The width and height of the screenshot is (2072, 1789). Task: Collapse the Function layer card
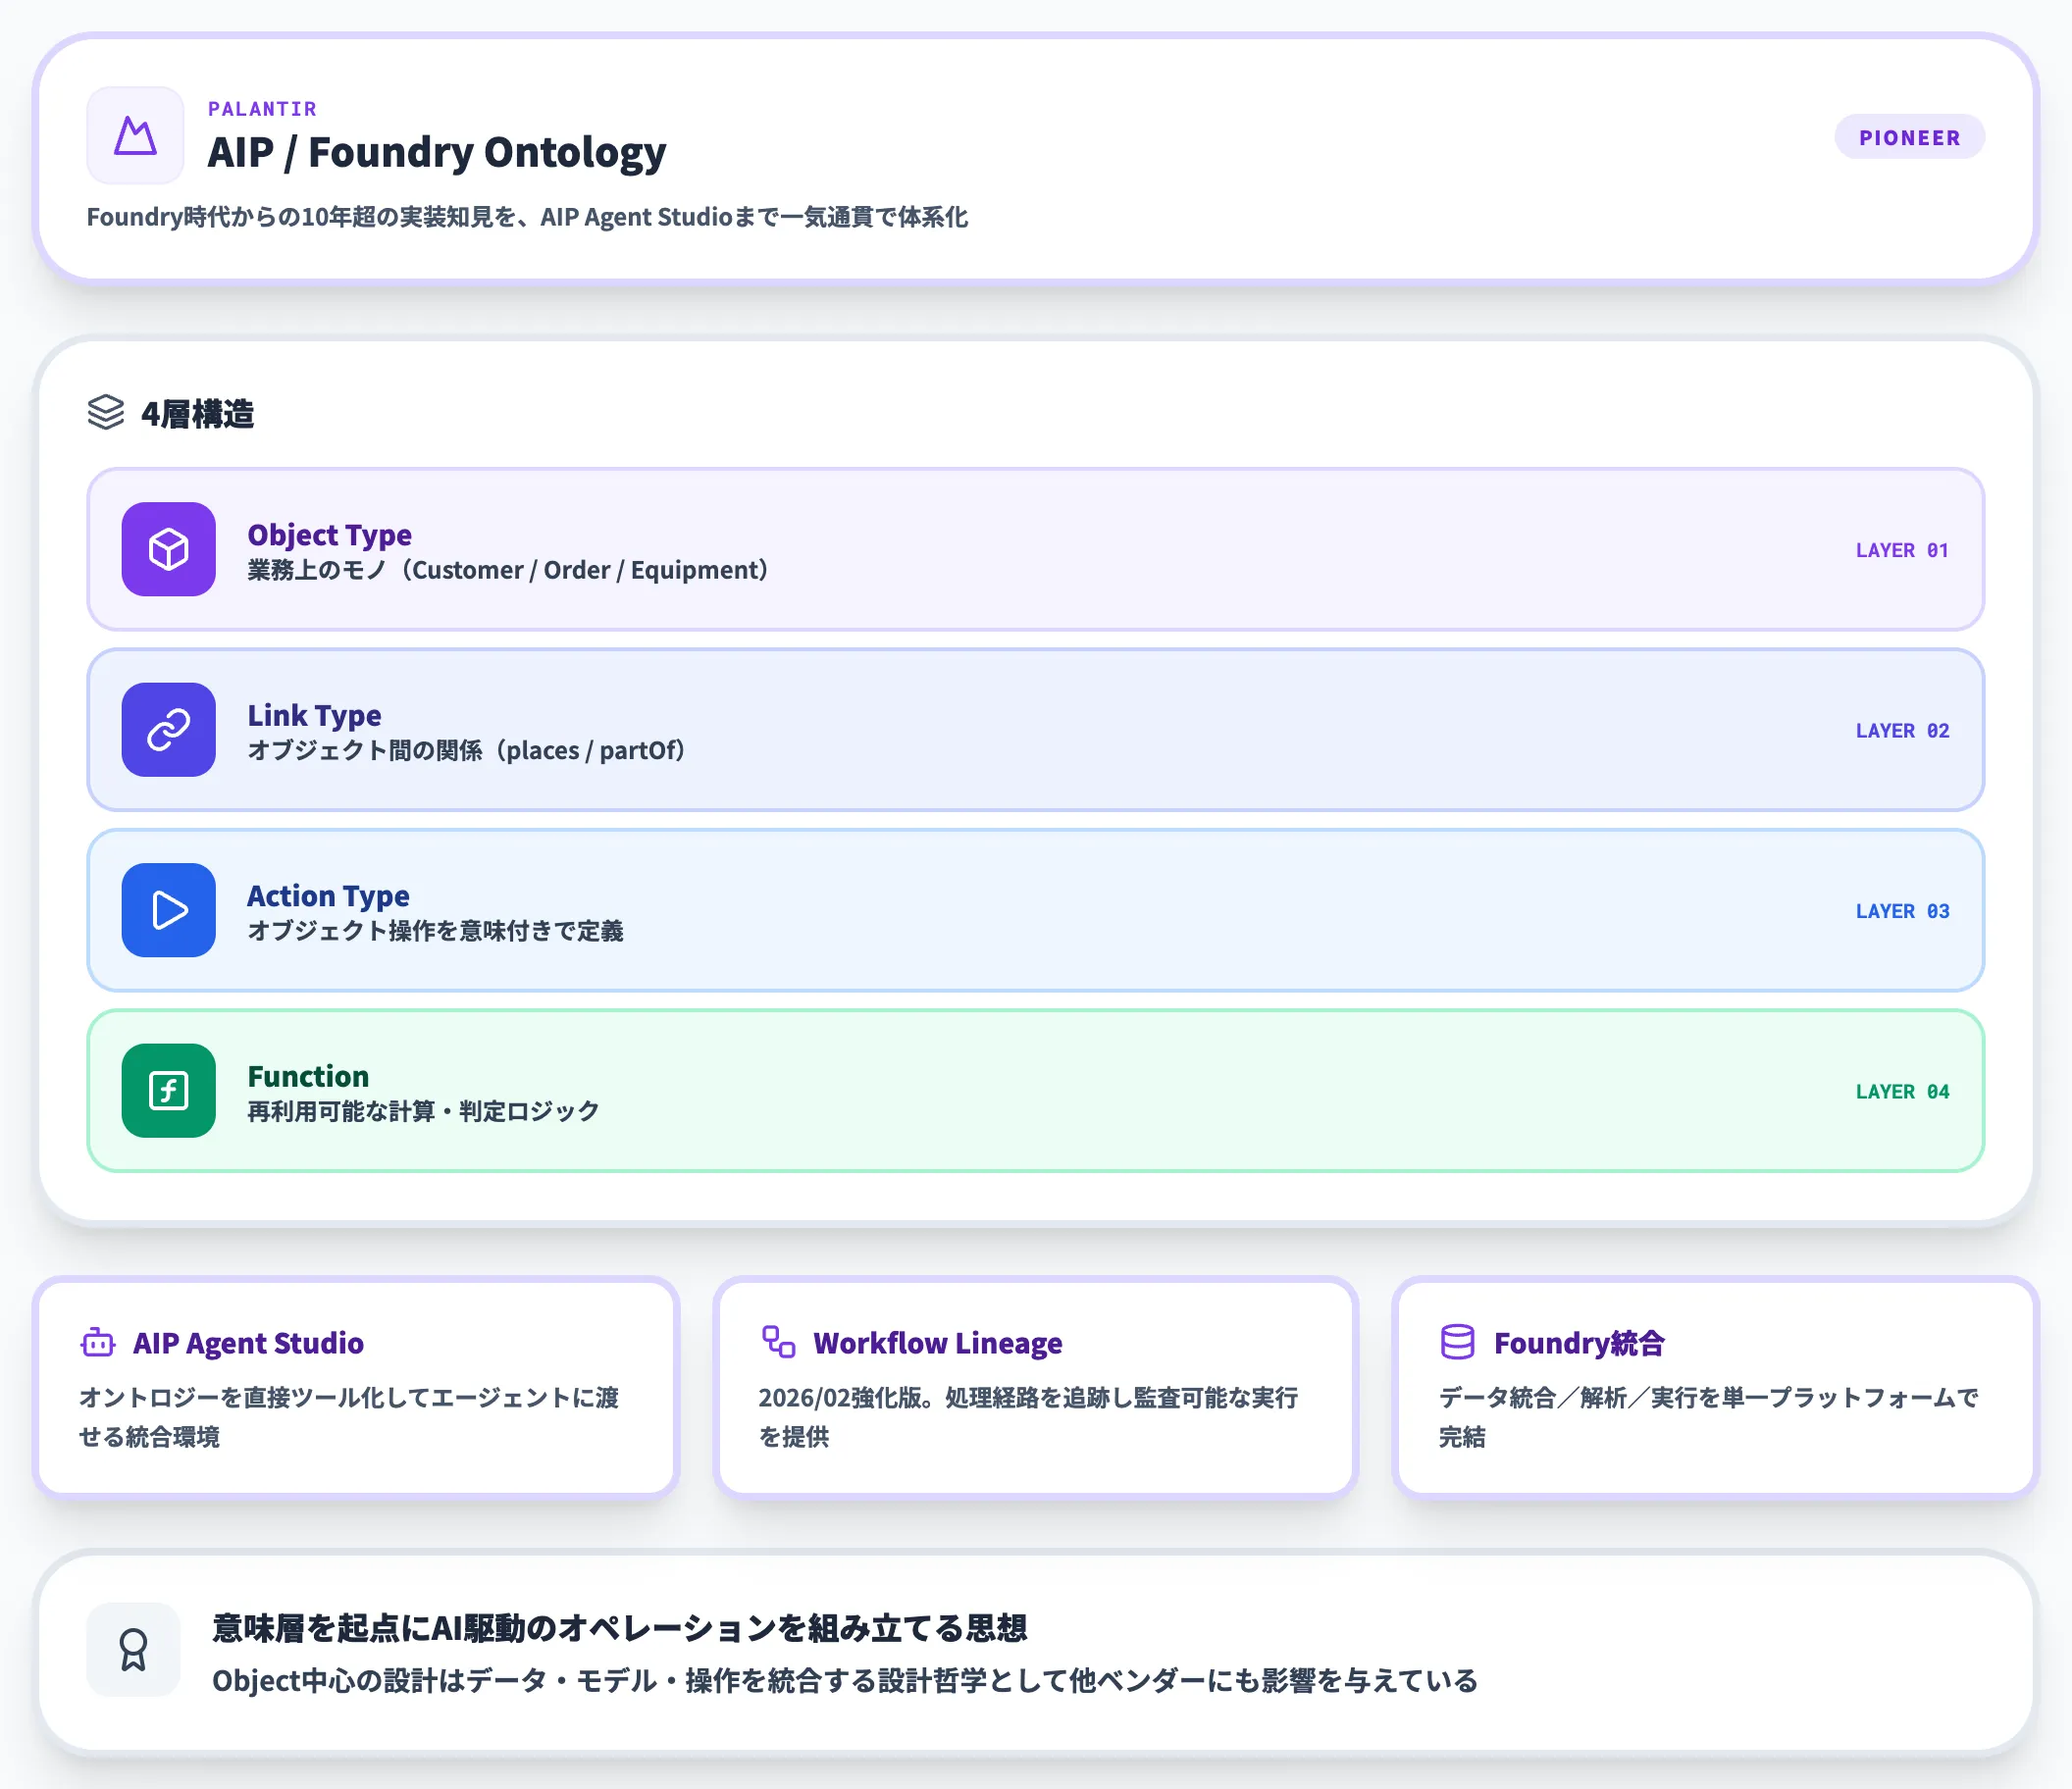click(1030, 1091)
